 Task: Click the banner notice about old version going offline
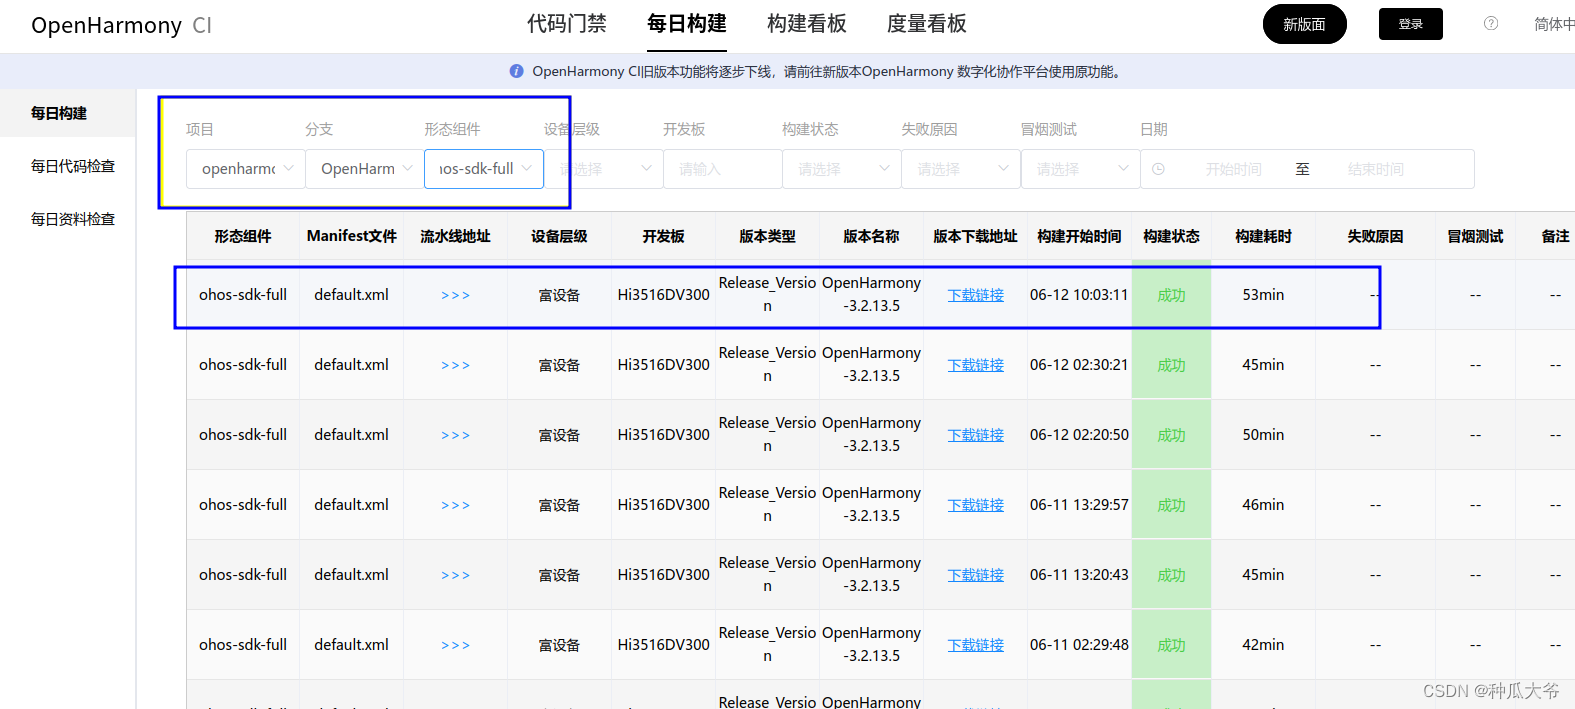pyautogui.click(x=828, y=71)
